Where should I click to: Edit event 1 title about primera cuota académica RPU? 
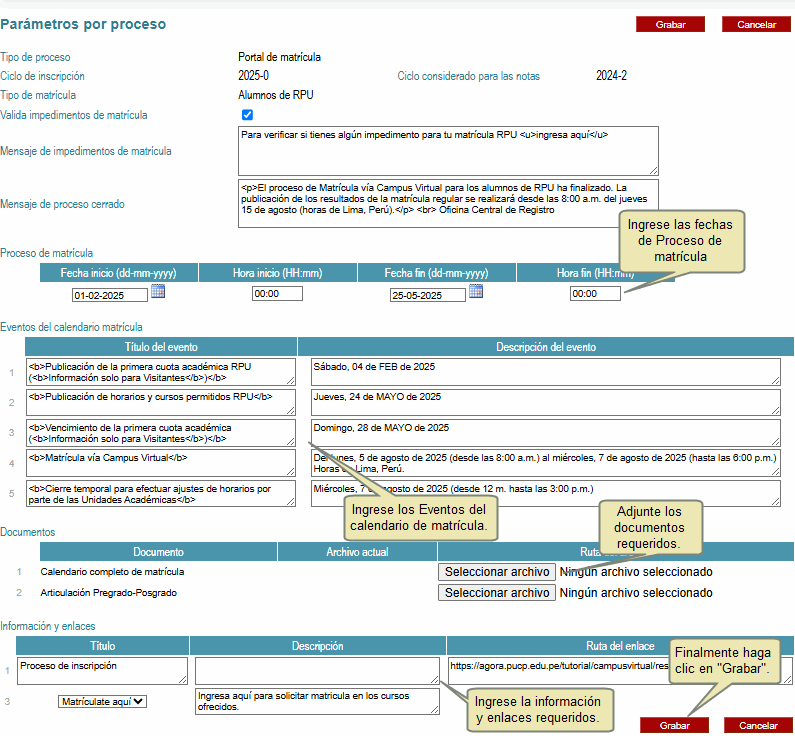pos(161,372)
